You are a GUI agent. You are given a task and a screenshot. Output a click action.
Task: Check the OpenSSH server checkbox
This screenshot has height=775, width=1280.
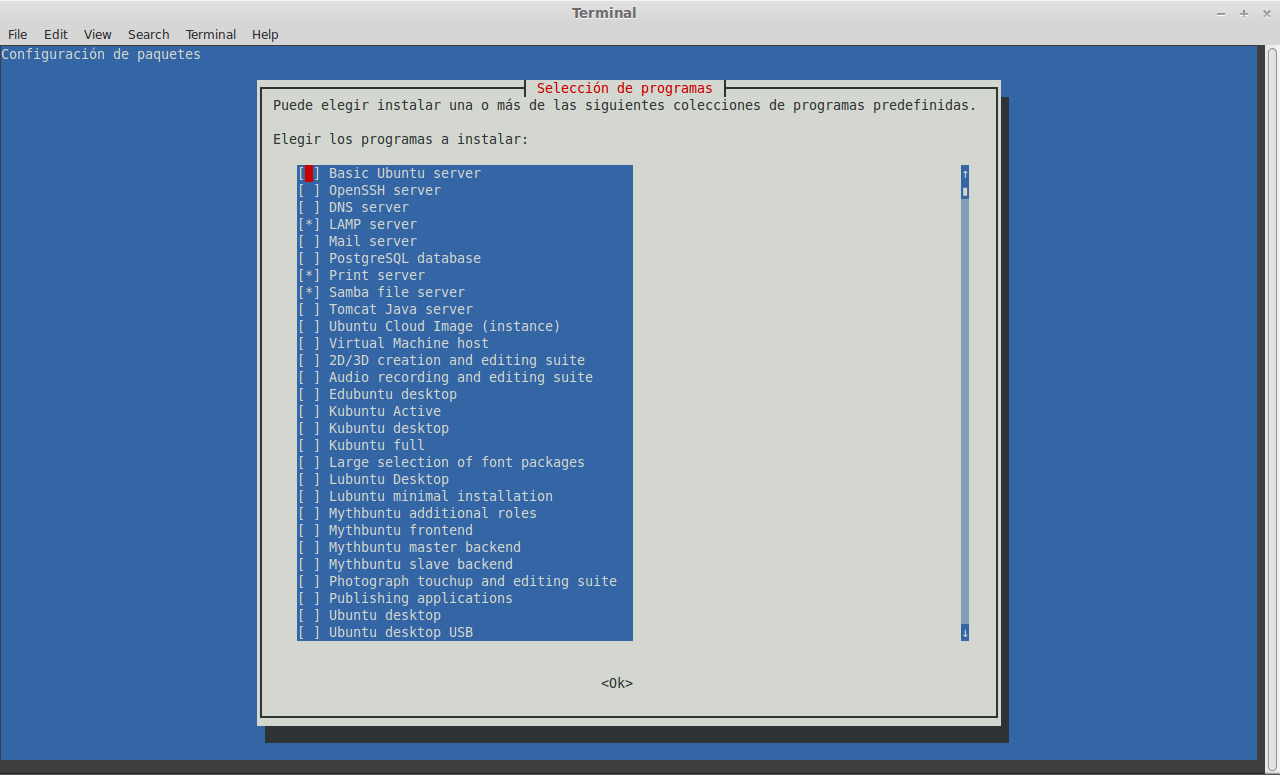tap(309, 190)
